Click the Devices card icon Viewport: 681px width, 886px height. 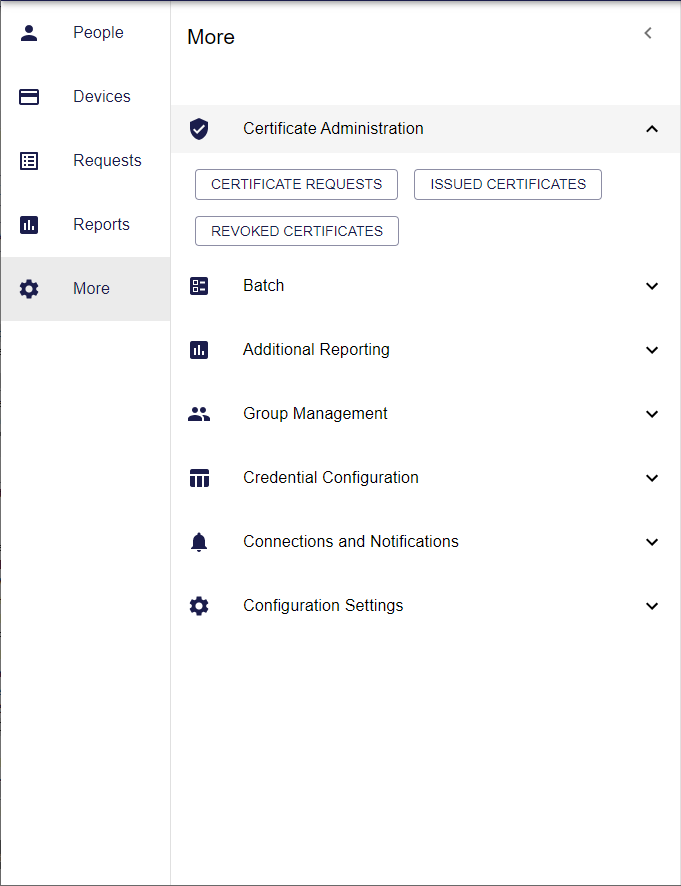pos(28,96)
